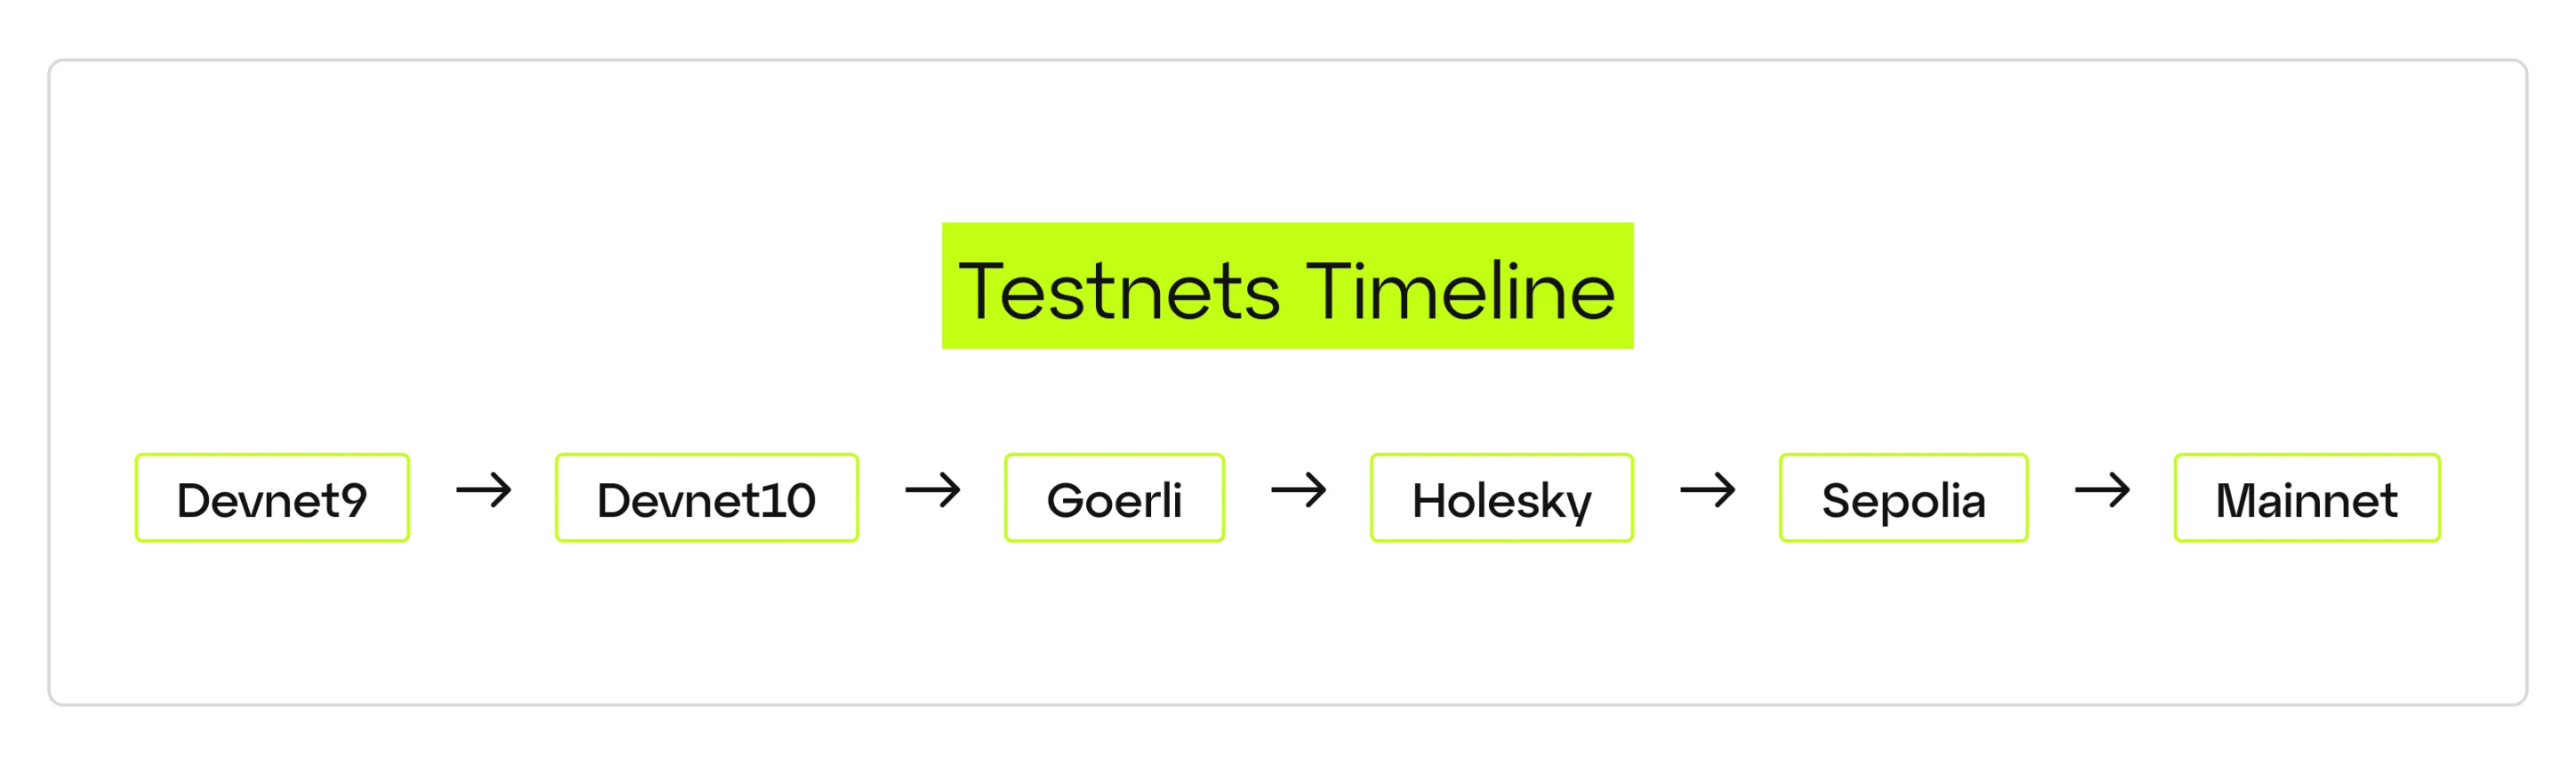Viewport: 2576px width, 765px height.
Task: Click the arrow pointing to Mainnet
Action: coord(2102,490)
